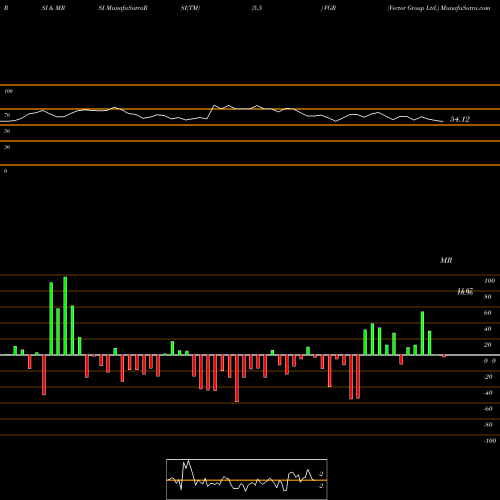Click the SI MunafaSutraR header text
The image size is (500, 500).
click(123, 8)
